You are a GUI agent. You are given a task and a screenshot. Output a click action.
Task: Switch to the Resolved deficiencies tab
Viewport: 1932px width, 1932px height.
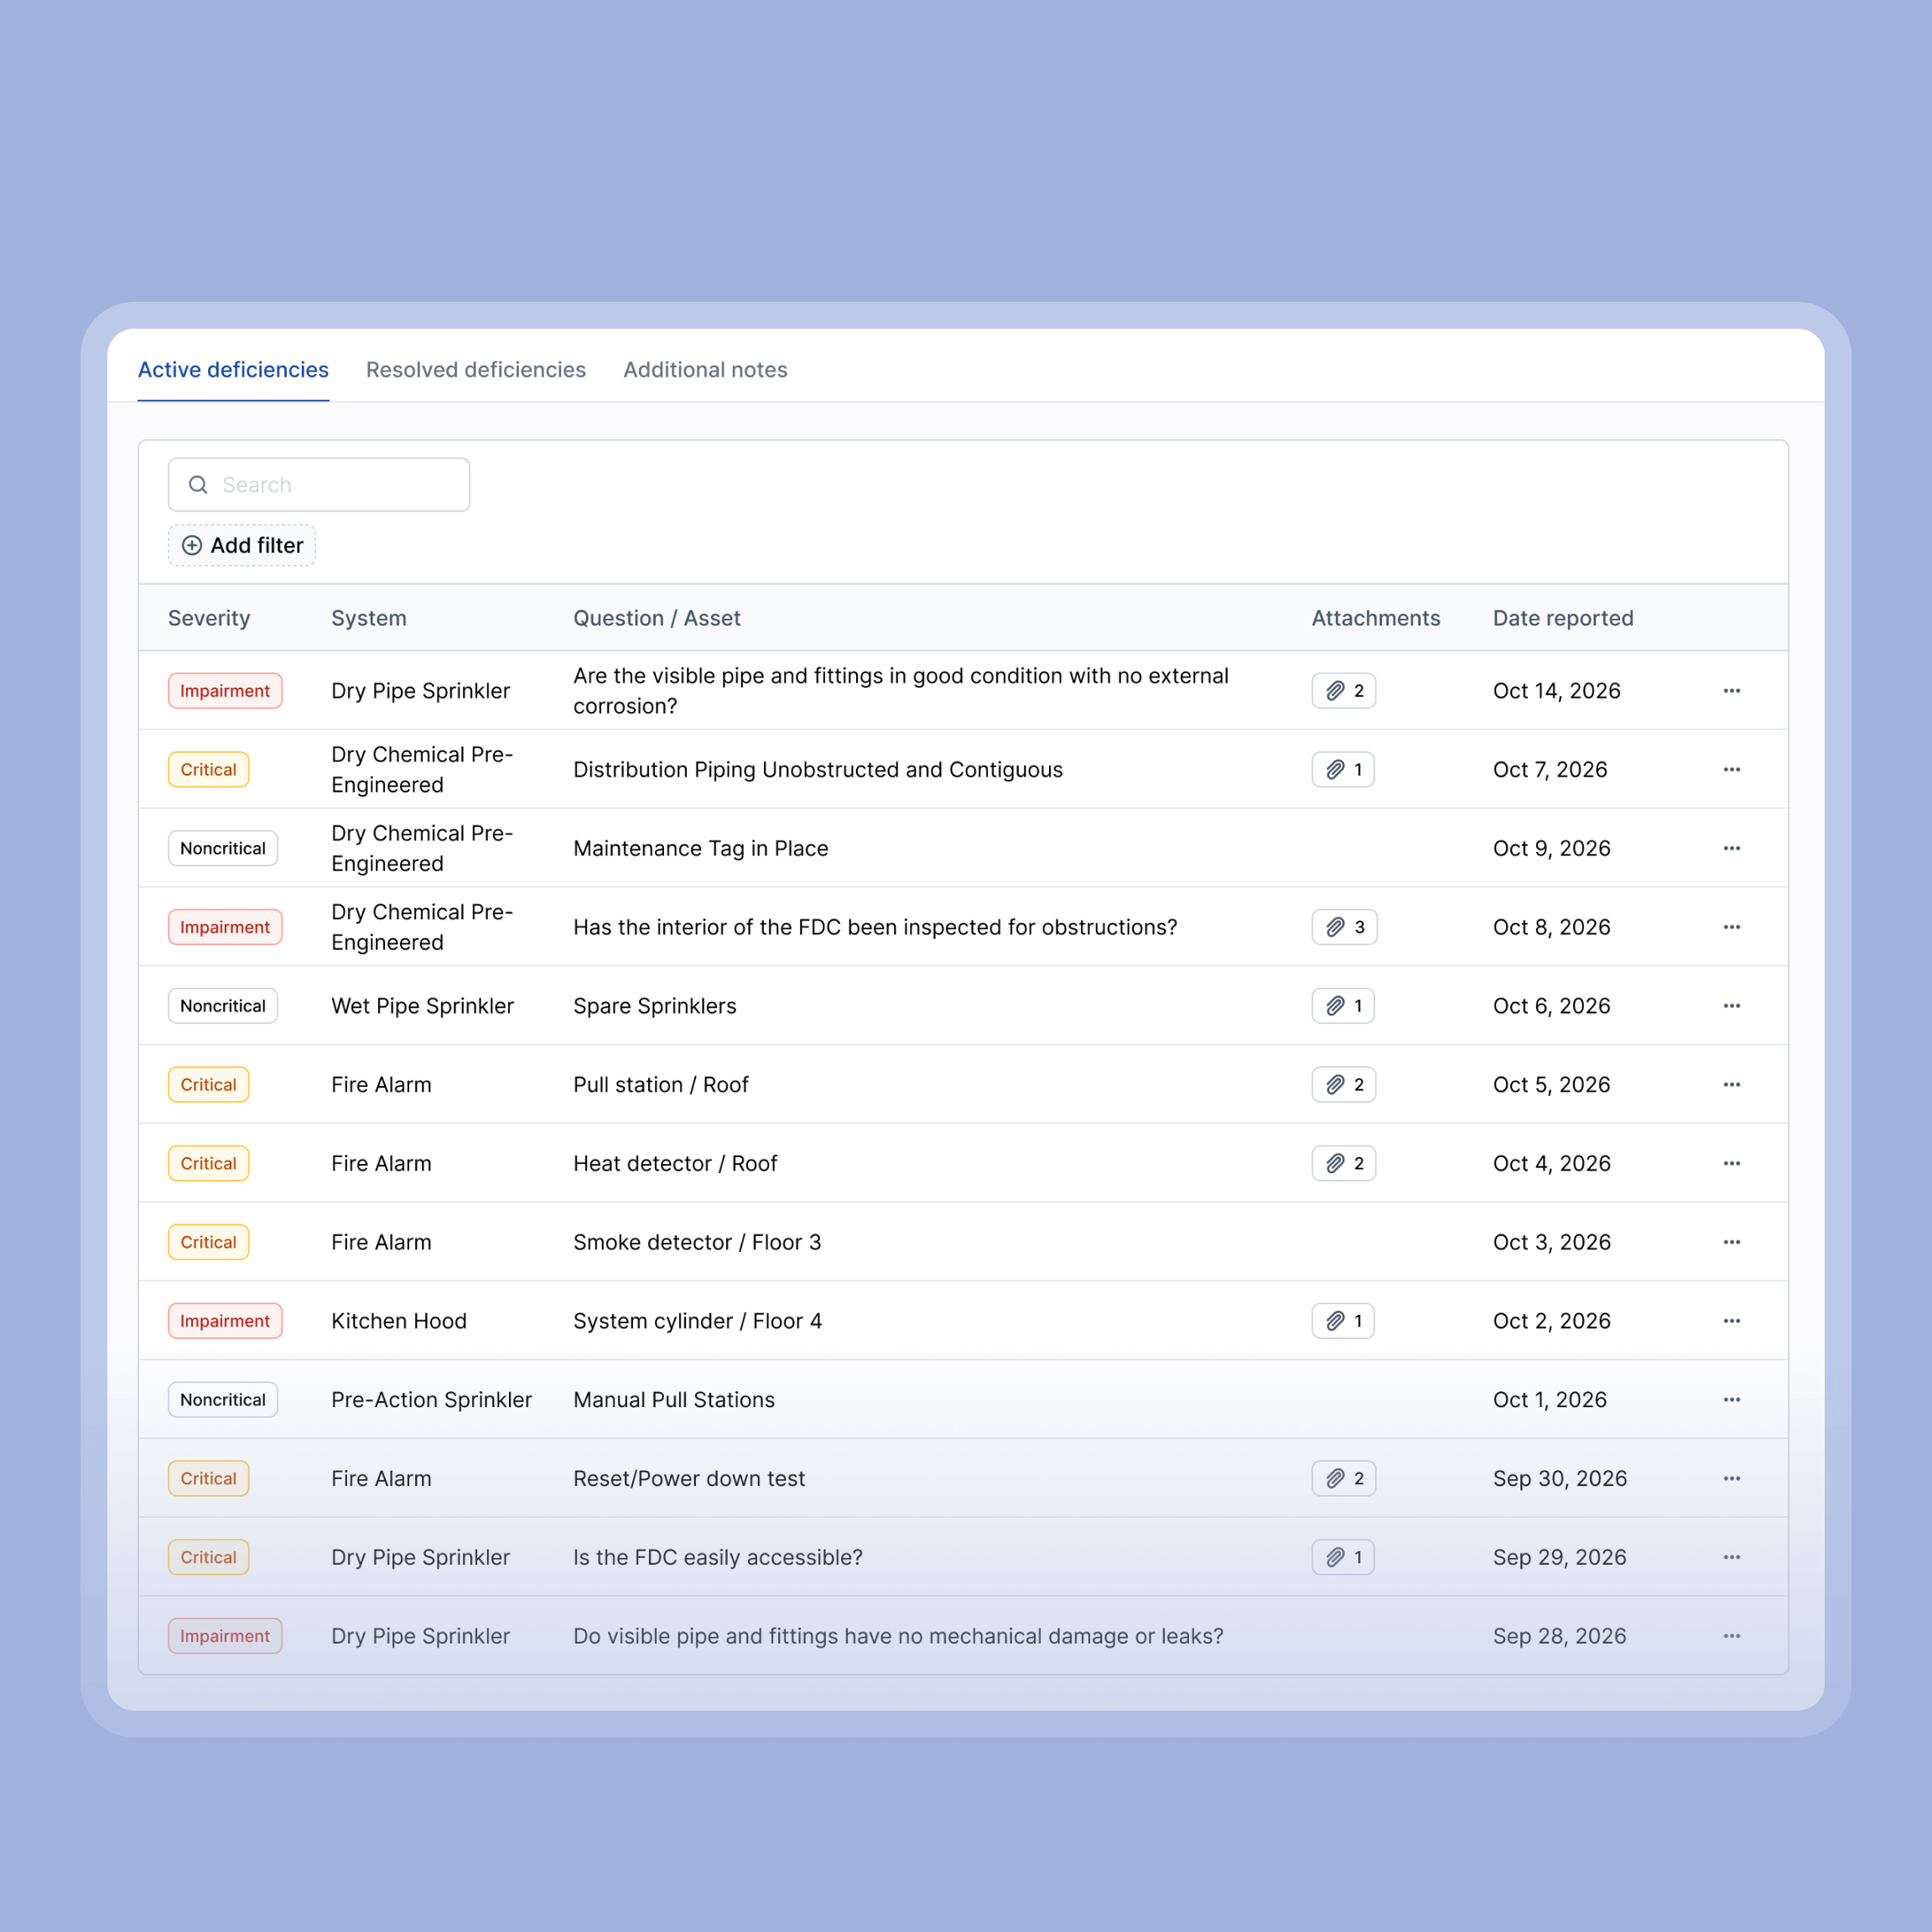476,370
